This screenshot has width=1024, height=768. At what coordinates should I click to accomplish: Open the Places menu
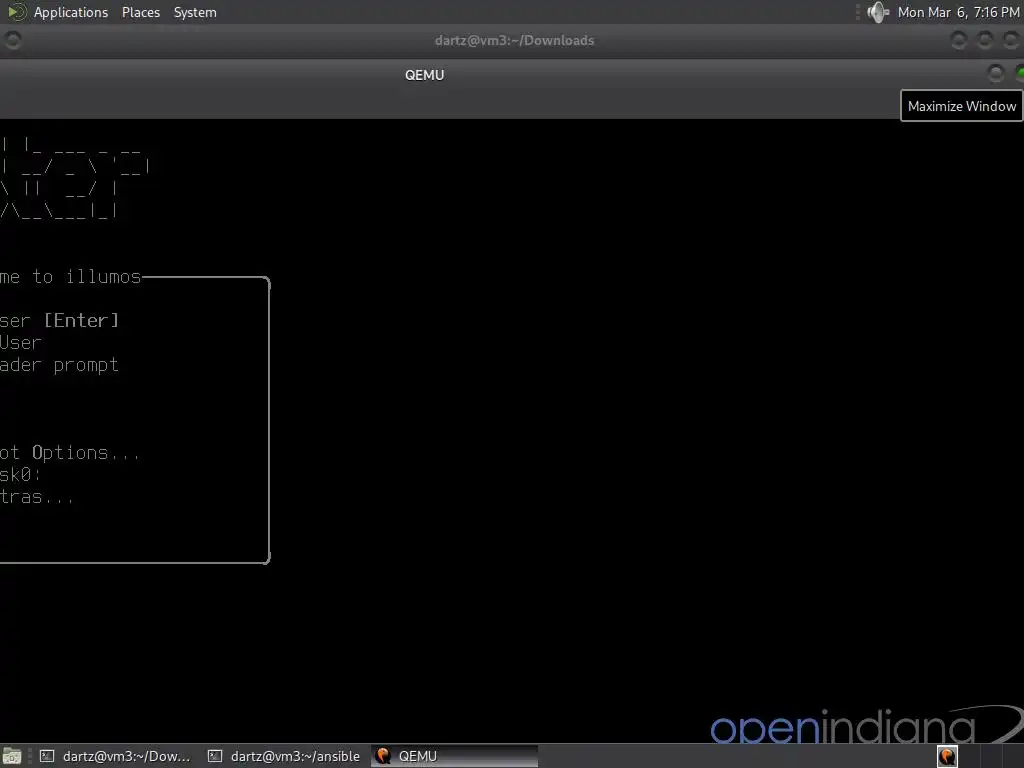(x=140, y=12)
